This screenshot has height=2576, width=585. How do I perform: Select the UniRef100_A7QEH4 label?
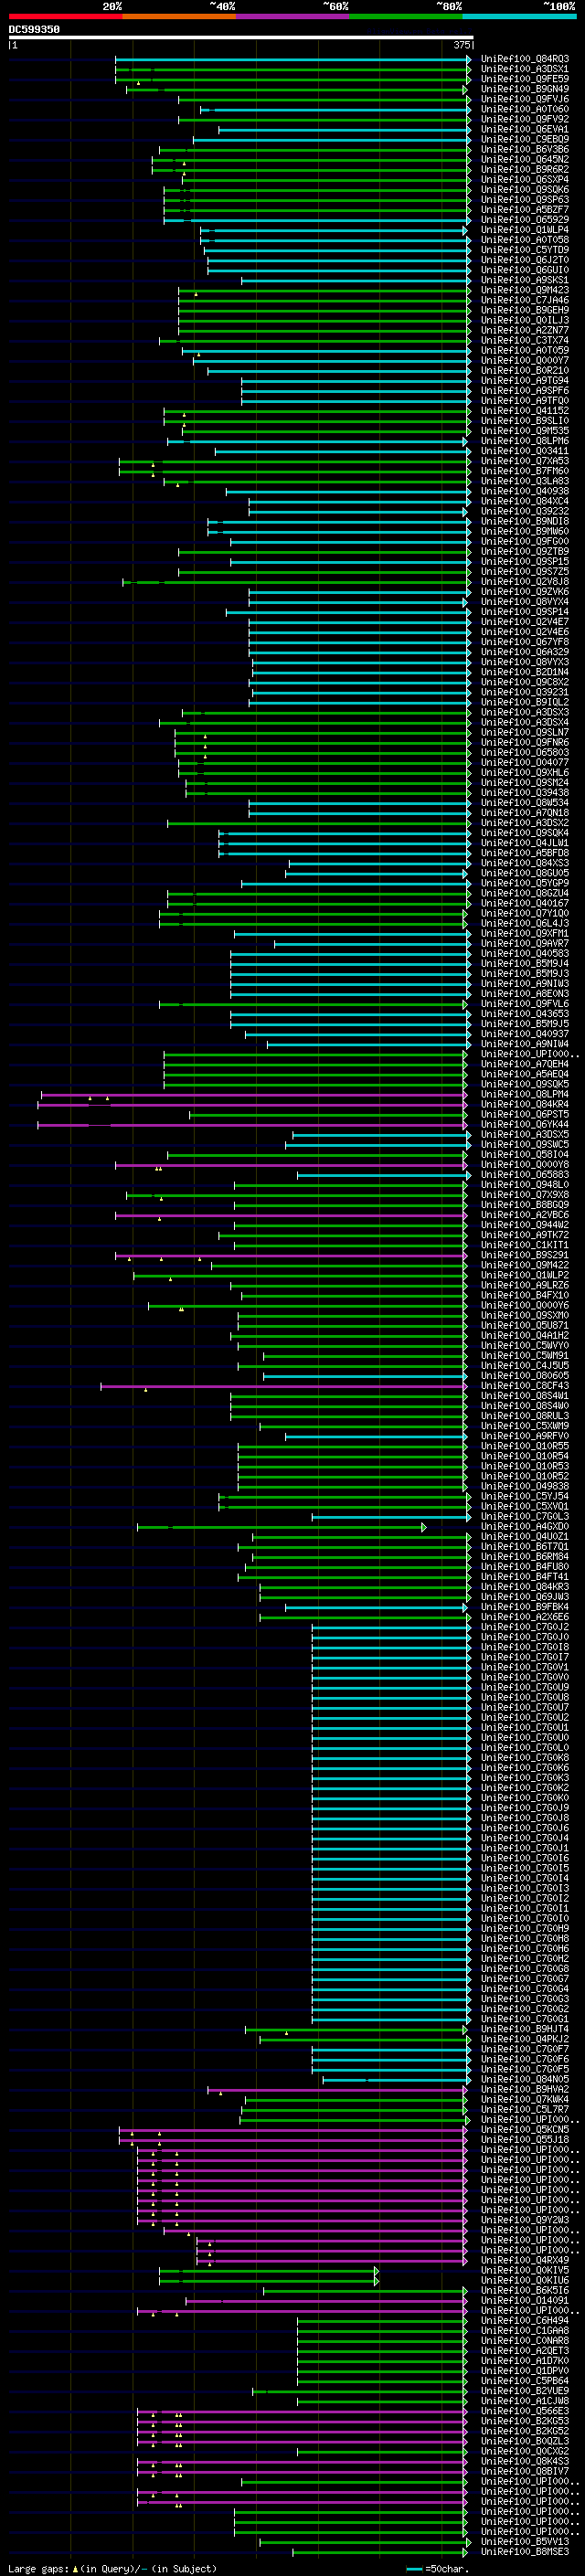525,1064
